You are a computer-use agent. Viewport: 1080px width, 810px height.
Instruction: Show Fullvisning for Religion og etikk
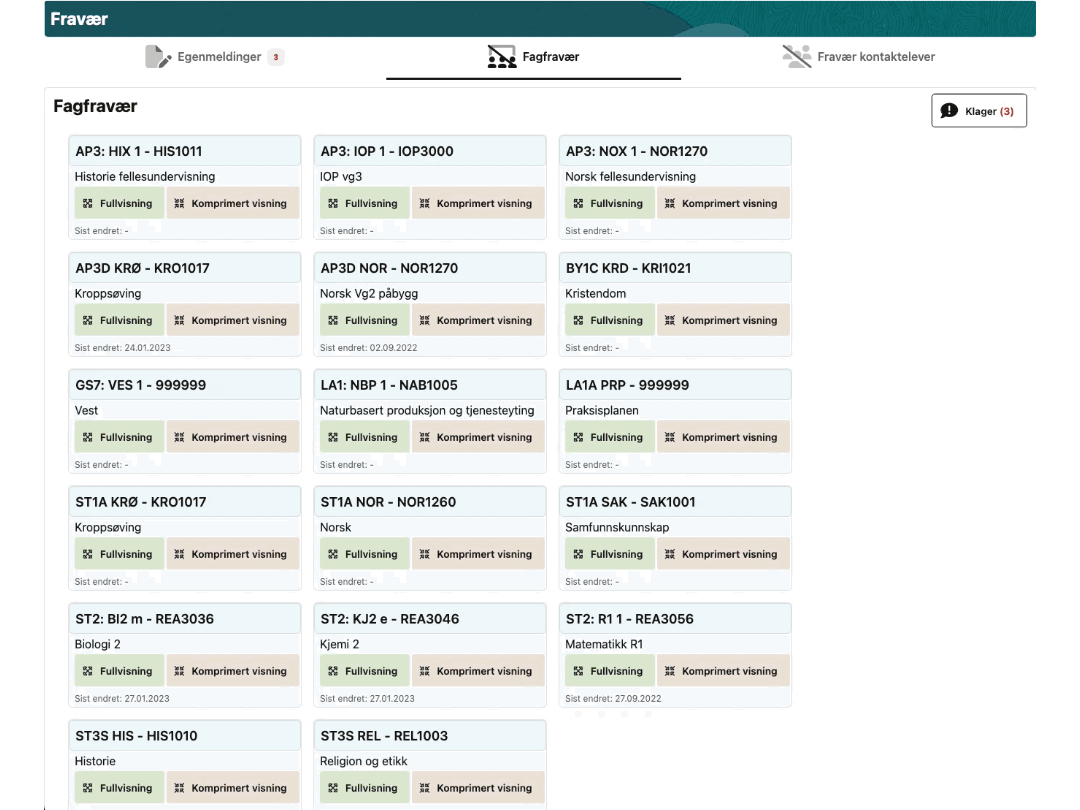coord(362,789)
